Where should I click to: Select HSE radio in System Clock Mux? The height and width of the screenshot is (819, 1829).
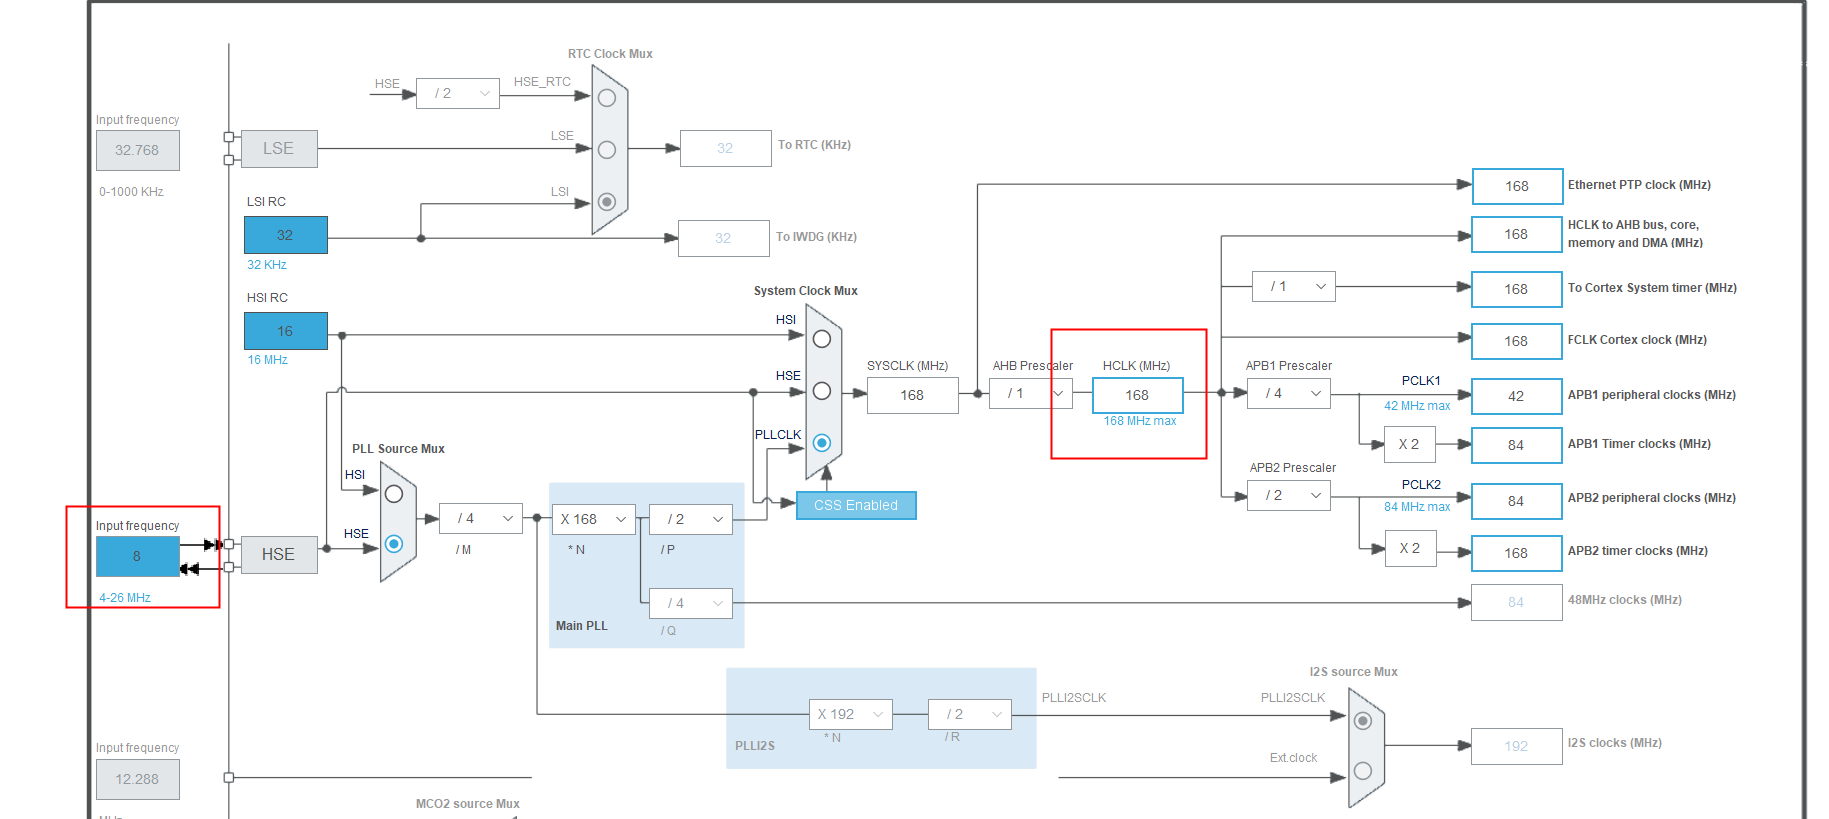pyautogui.click(x=822, y=391)
